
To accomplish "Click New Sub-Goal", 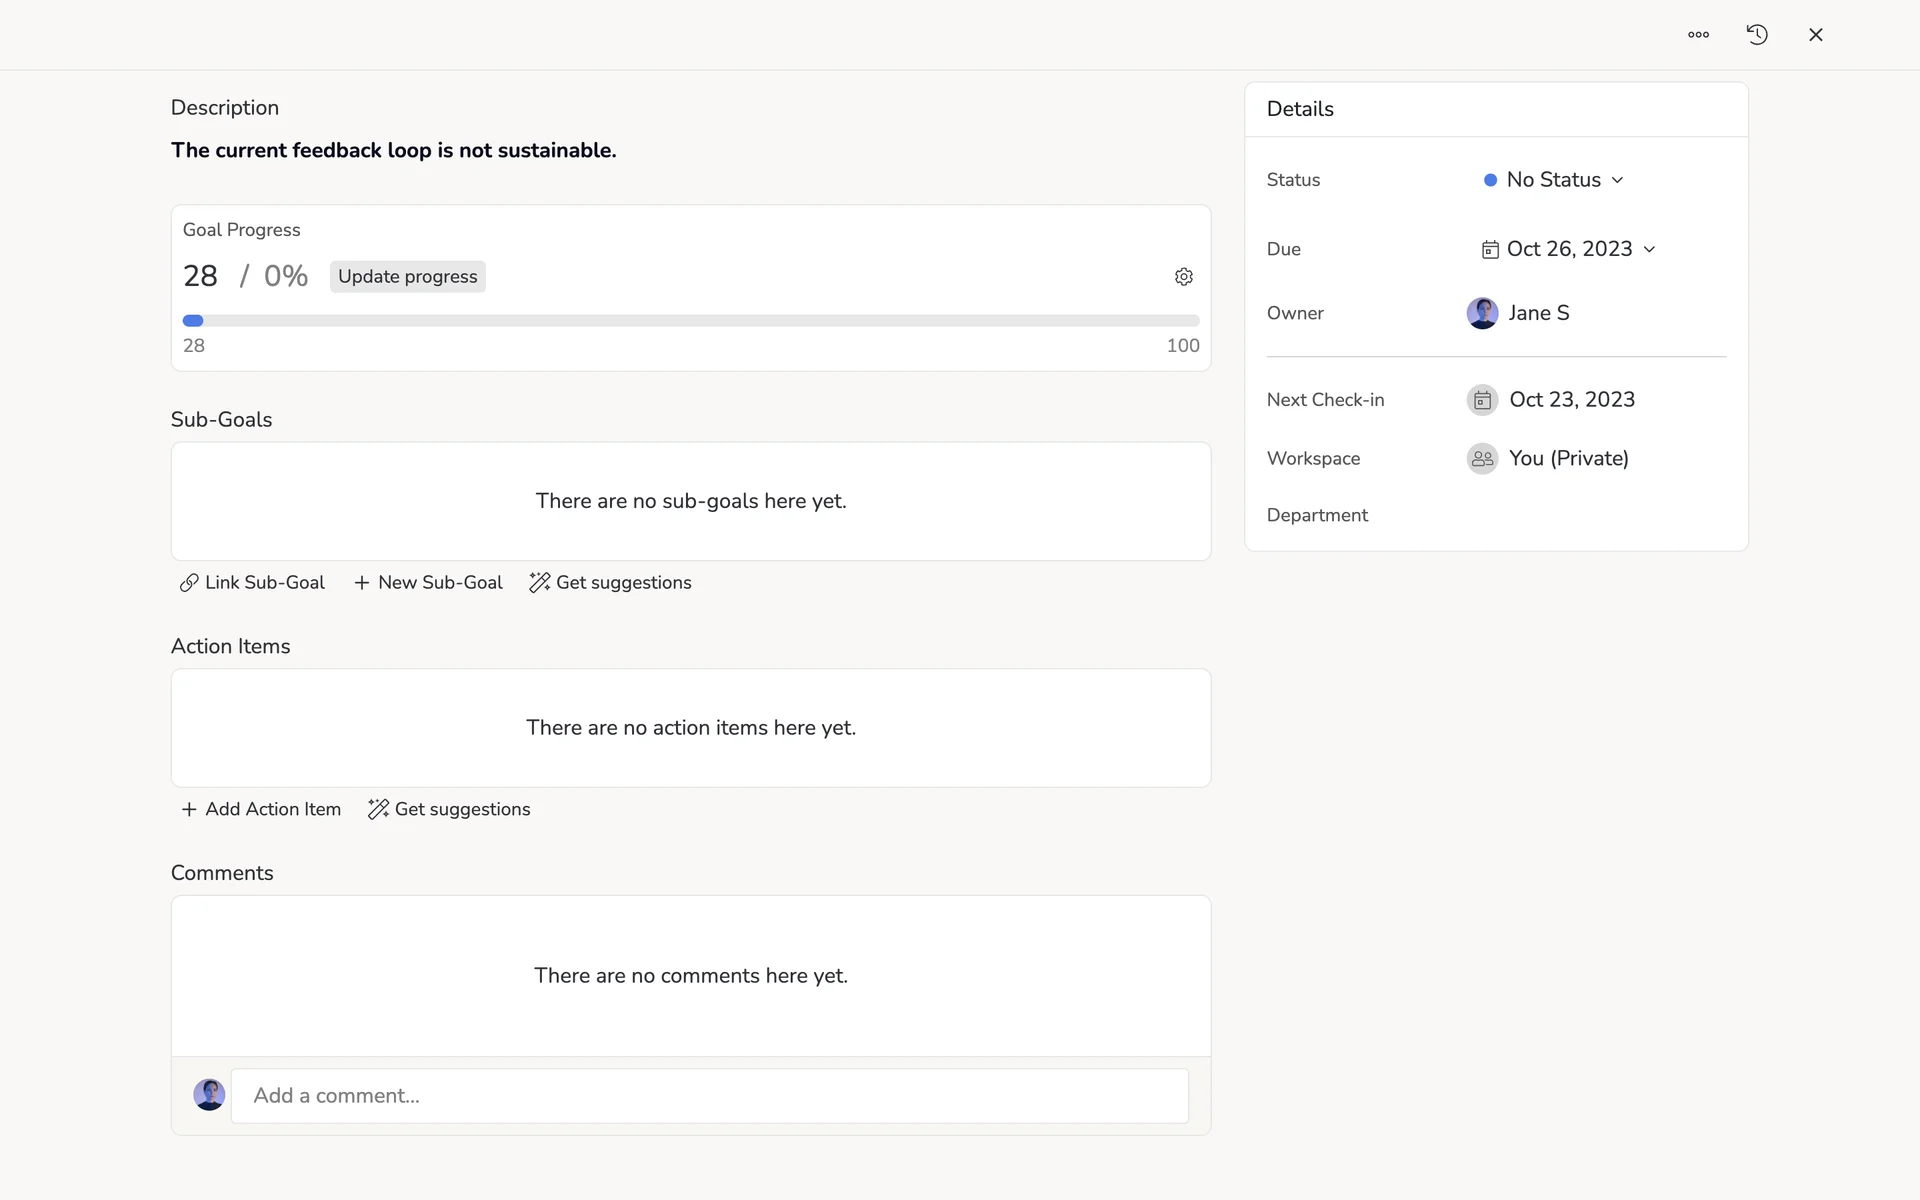I will (x=428, y=583).
